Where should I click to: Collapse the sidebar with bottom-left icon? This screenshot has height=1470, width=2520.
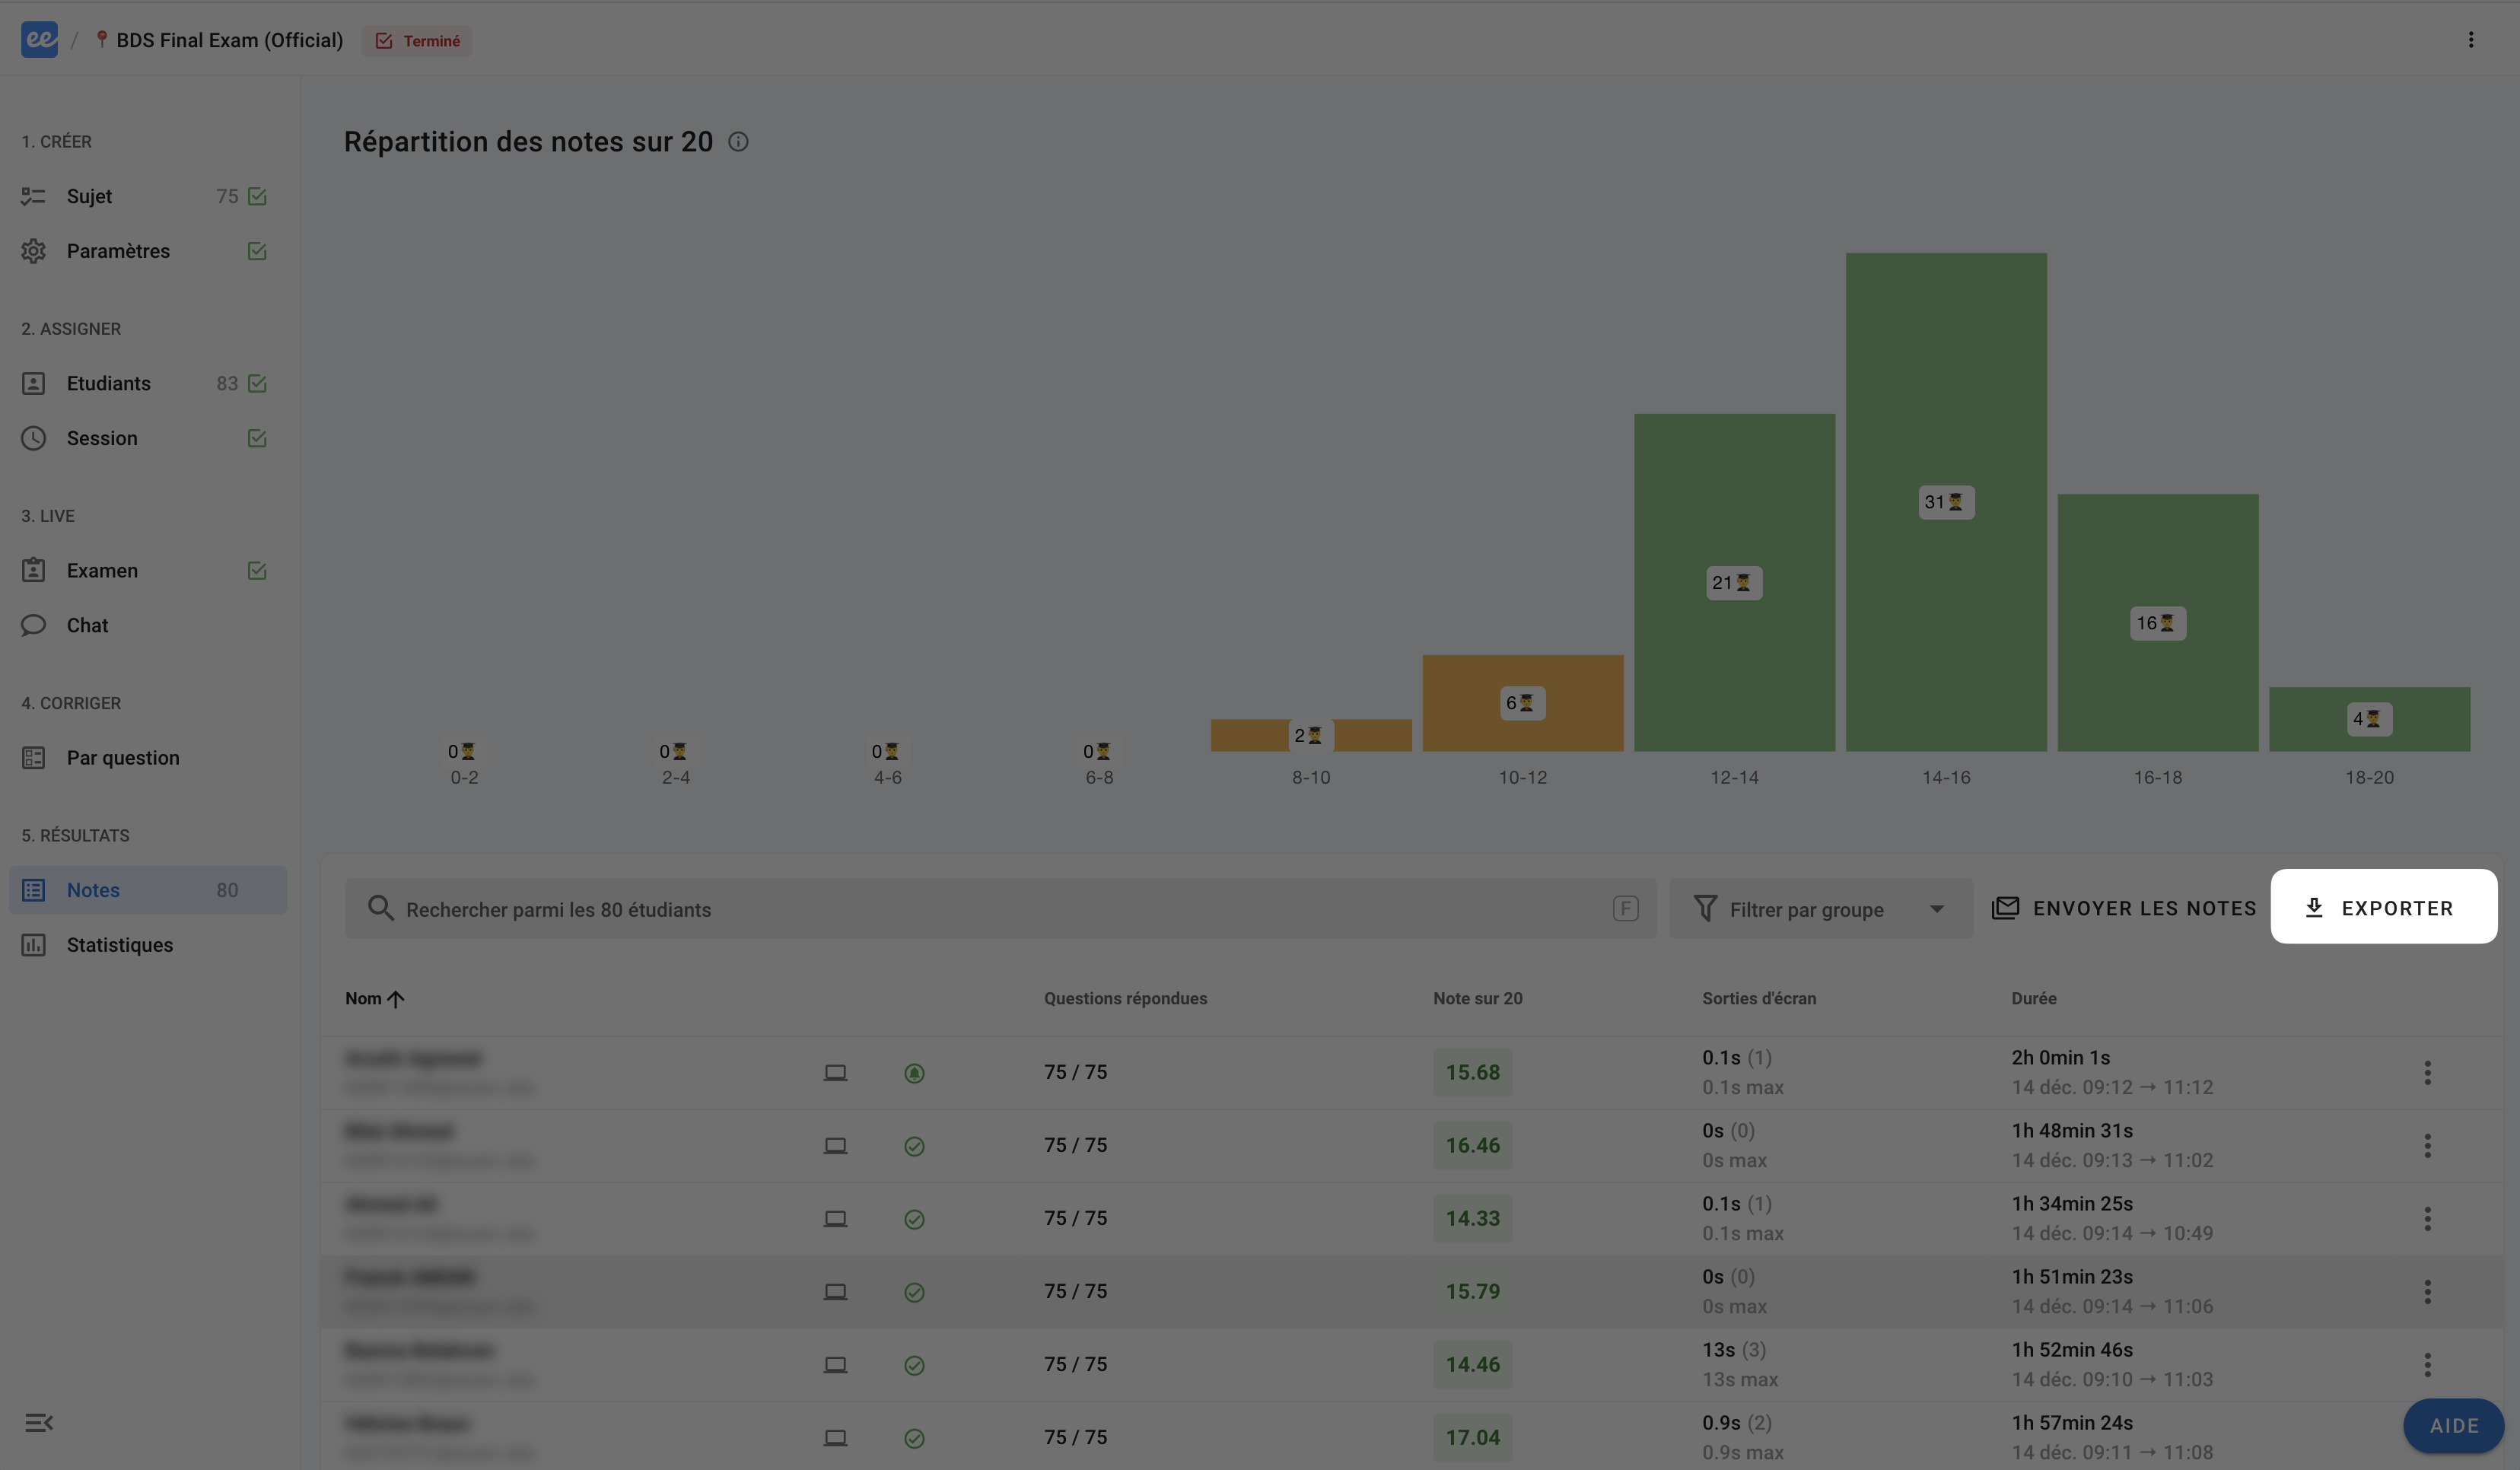tap(39, 1422)
